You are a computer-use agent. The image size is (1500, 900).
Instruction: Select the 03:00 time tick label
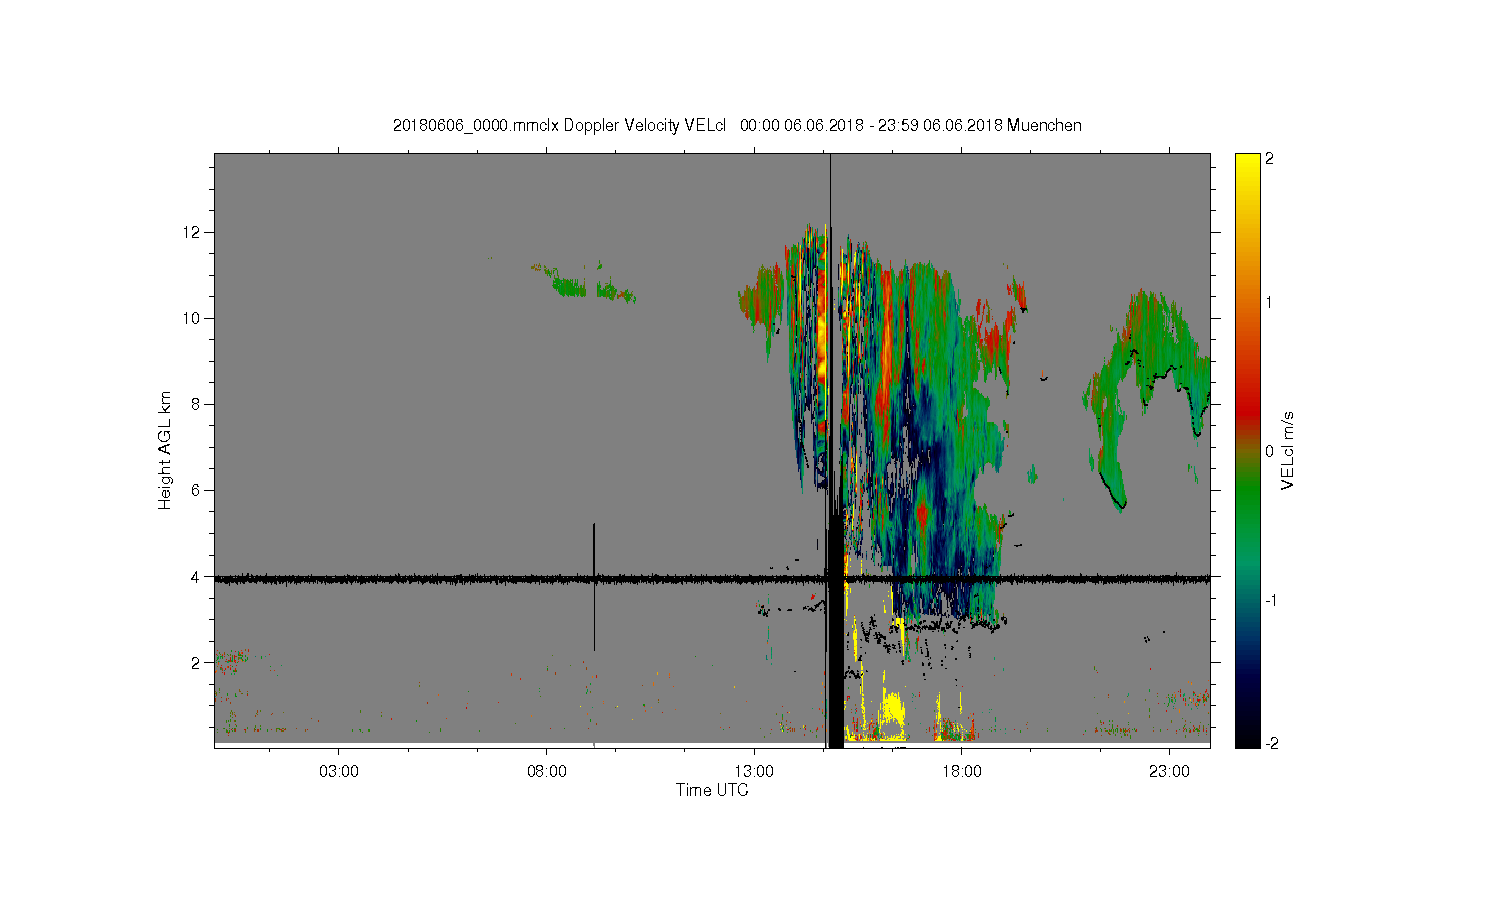(338, 772)
